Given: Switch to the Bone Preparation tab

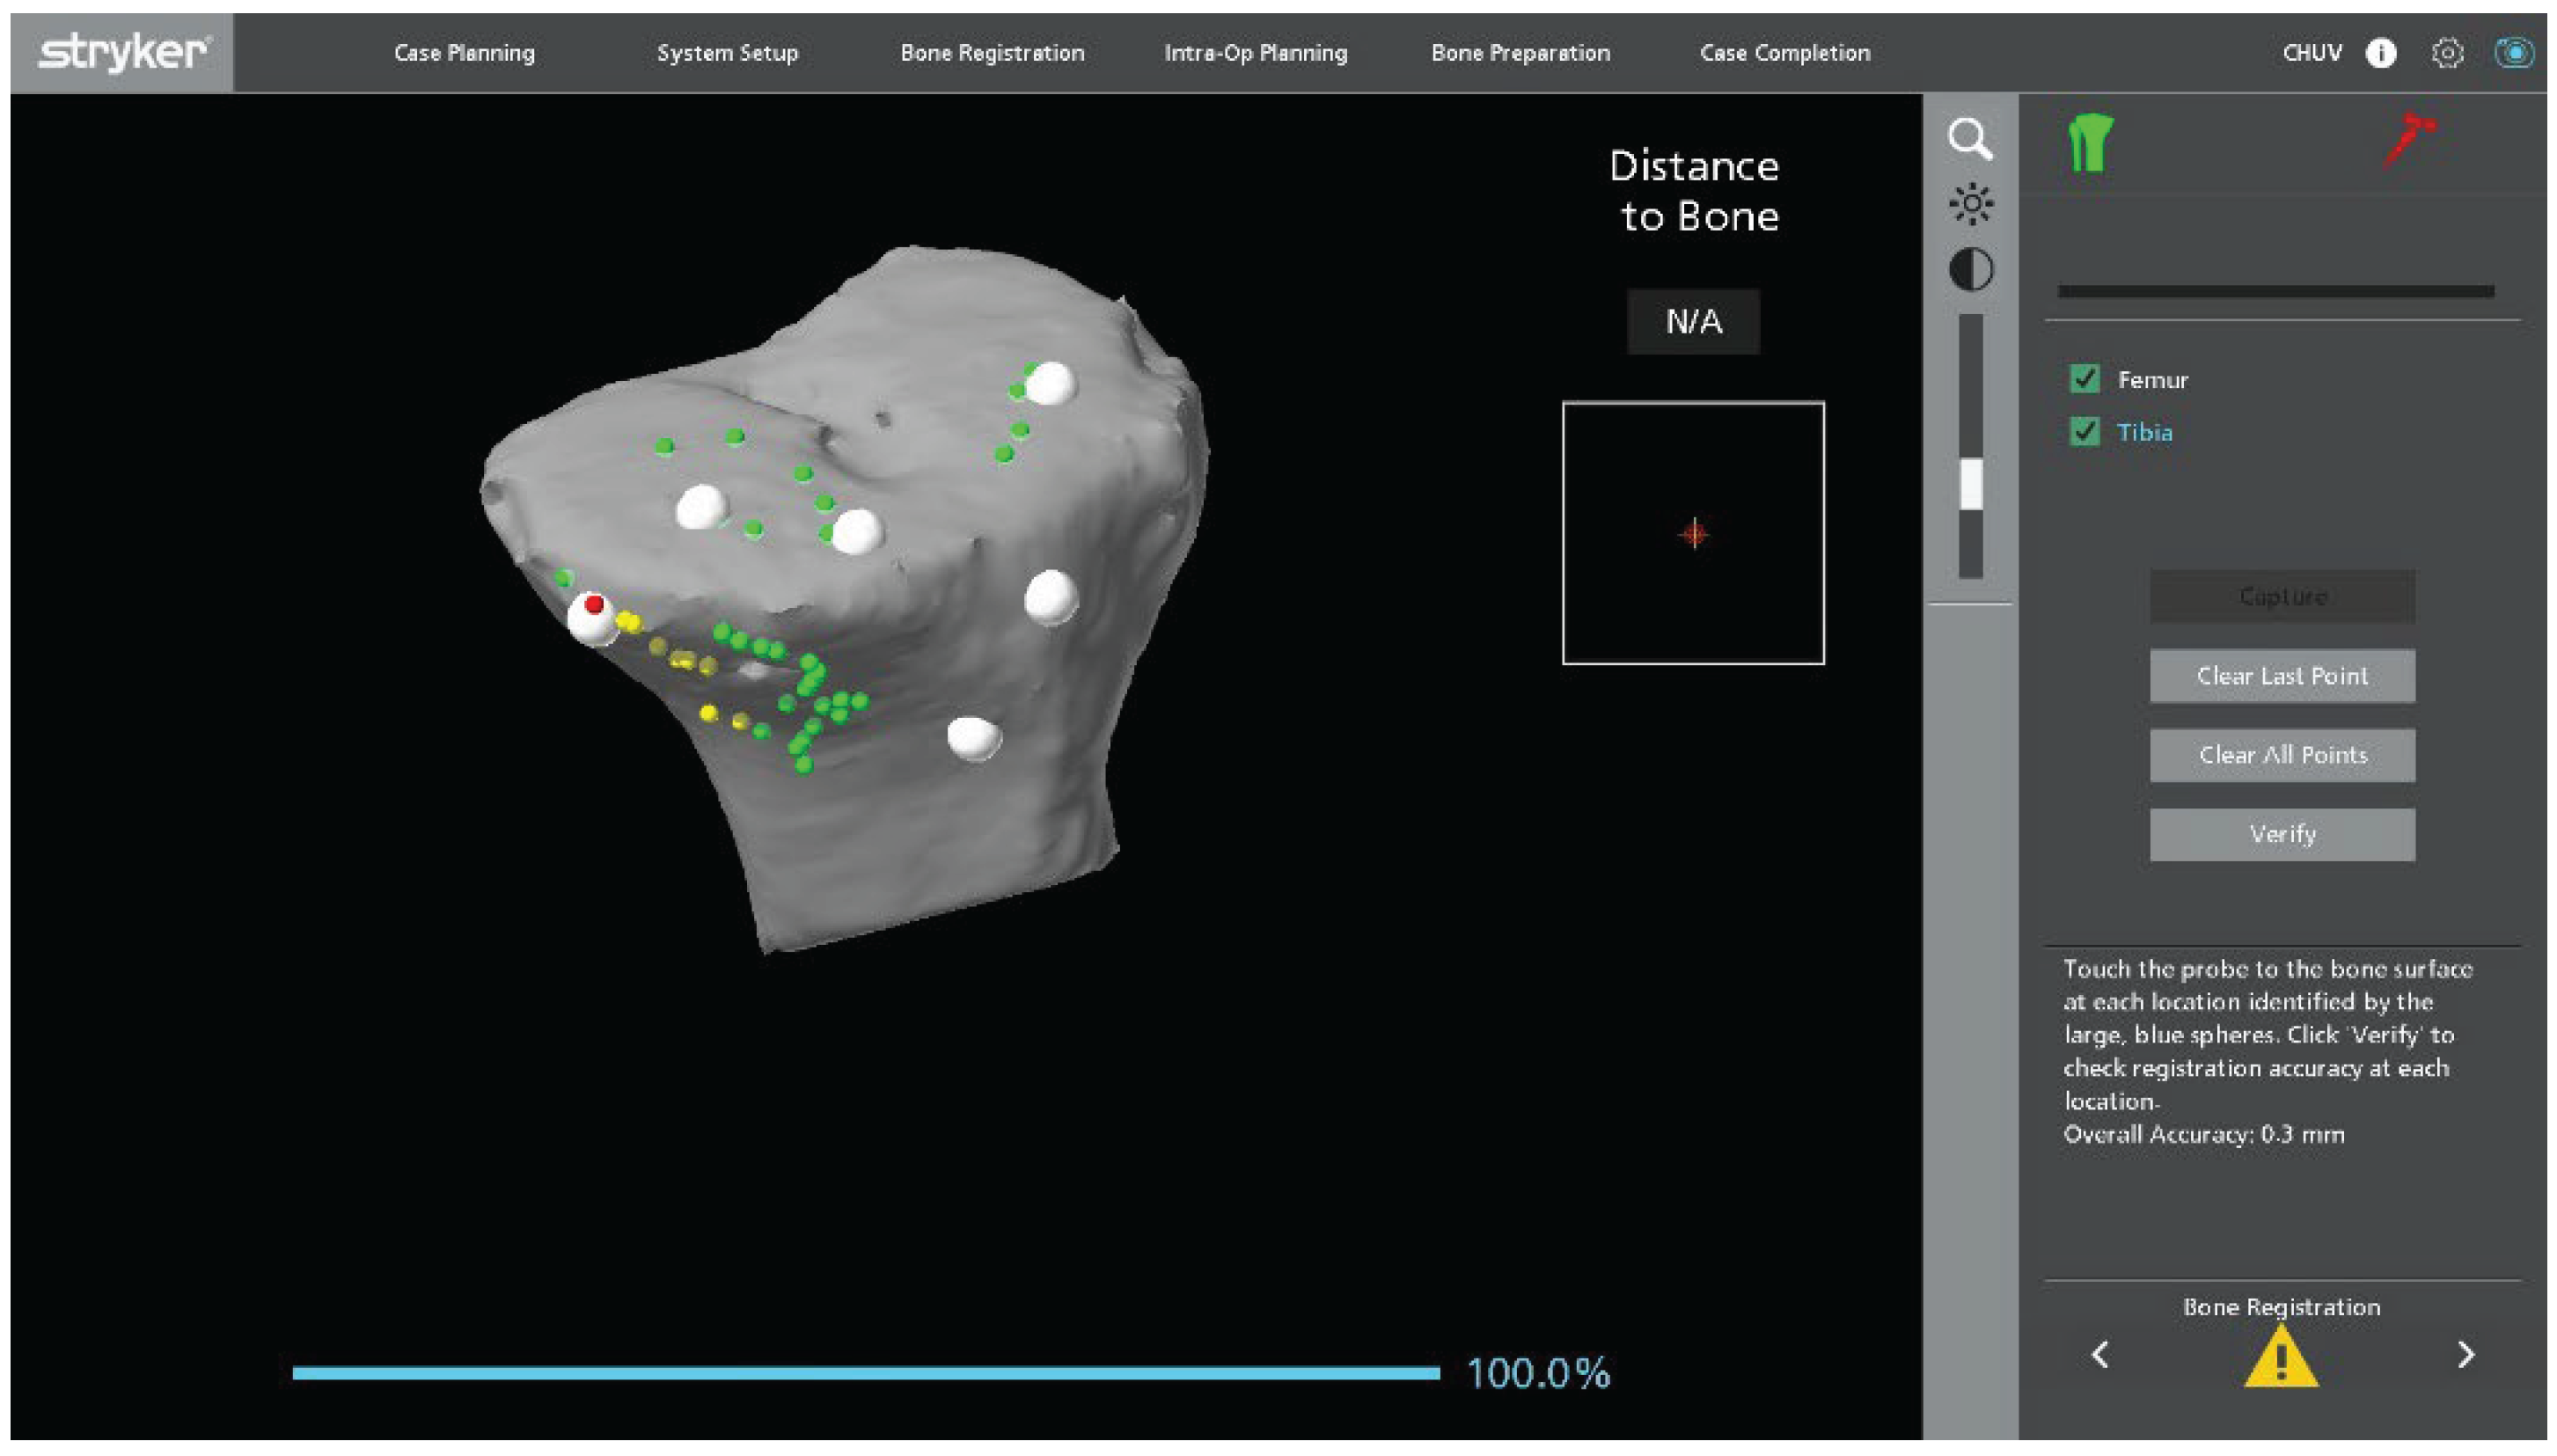Looking at the screenshot, I should pyautogui.click(x=1520, y=53).
